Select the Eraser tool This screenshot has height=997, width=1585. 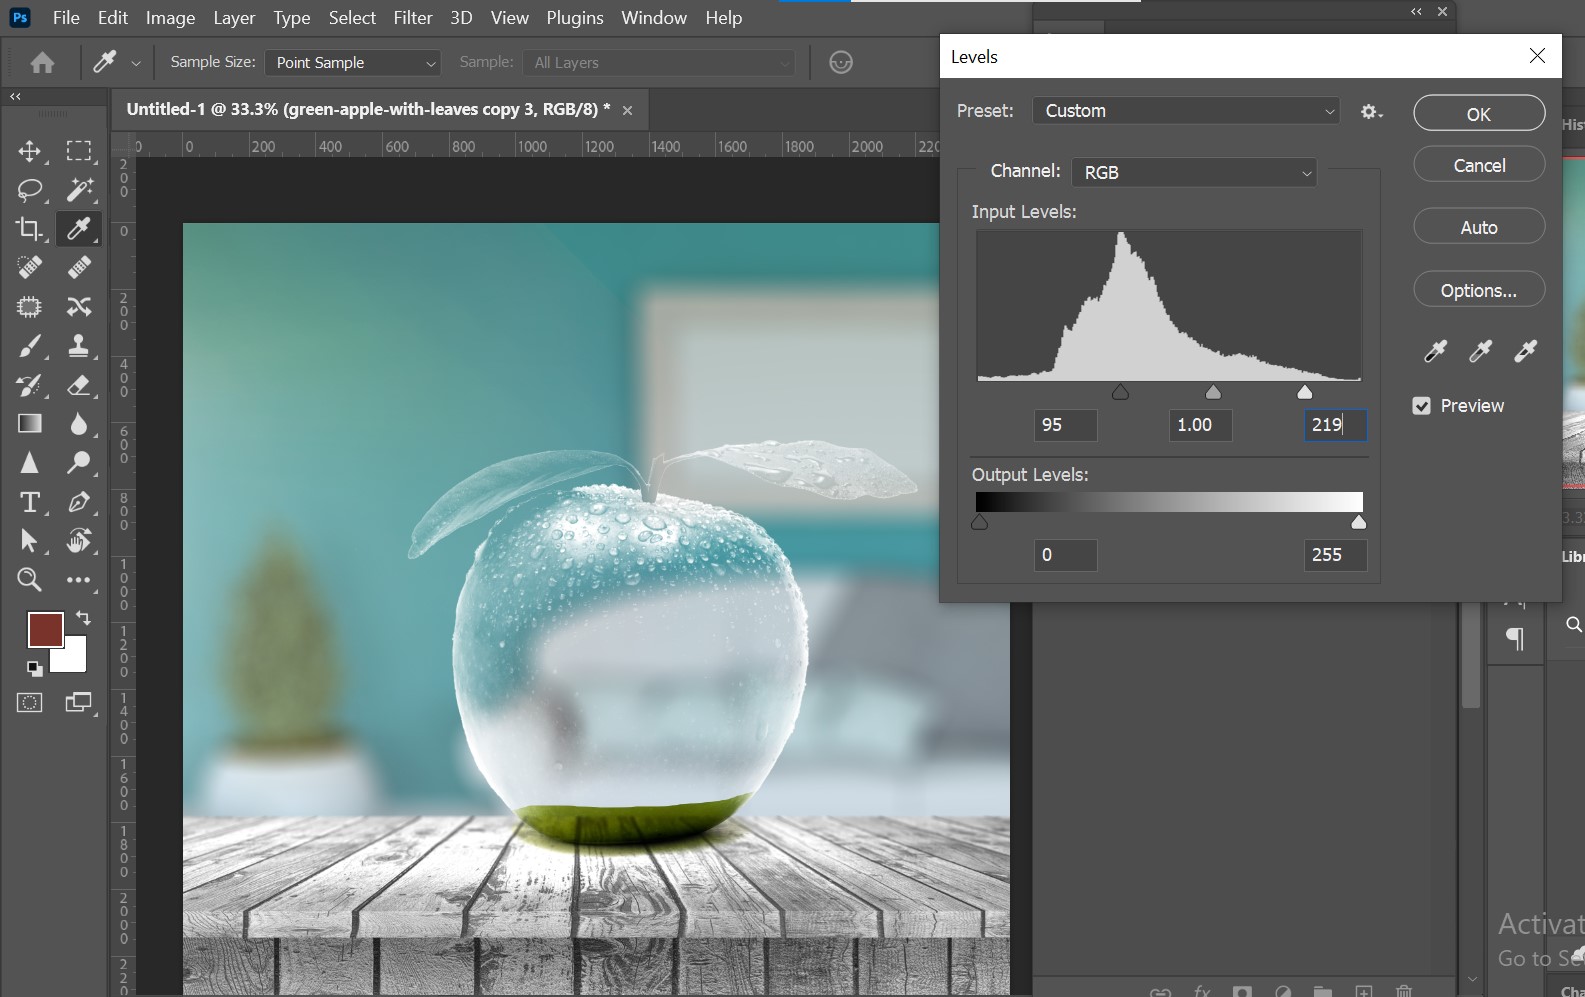(79, 385)
